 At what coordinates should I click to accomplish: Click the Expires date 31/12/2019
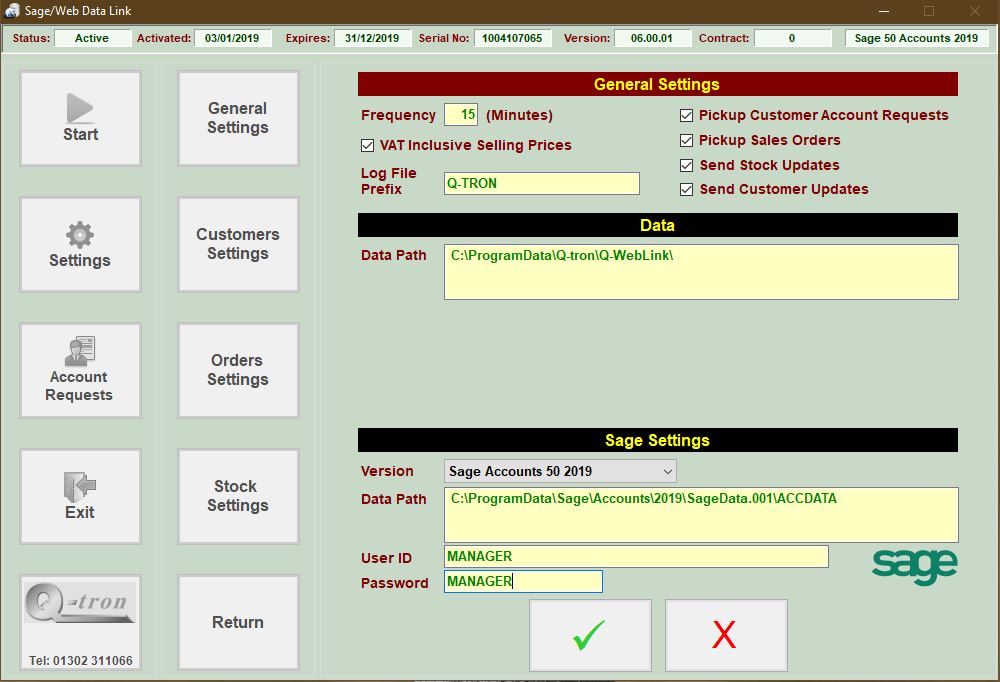(x=372, y=38)
